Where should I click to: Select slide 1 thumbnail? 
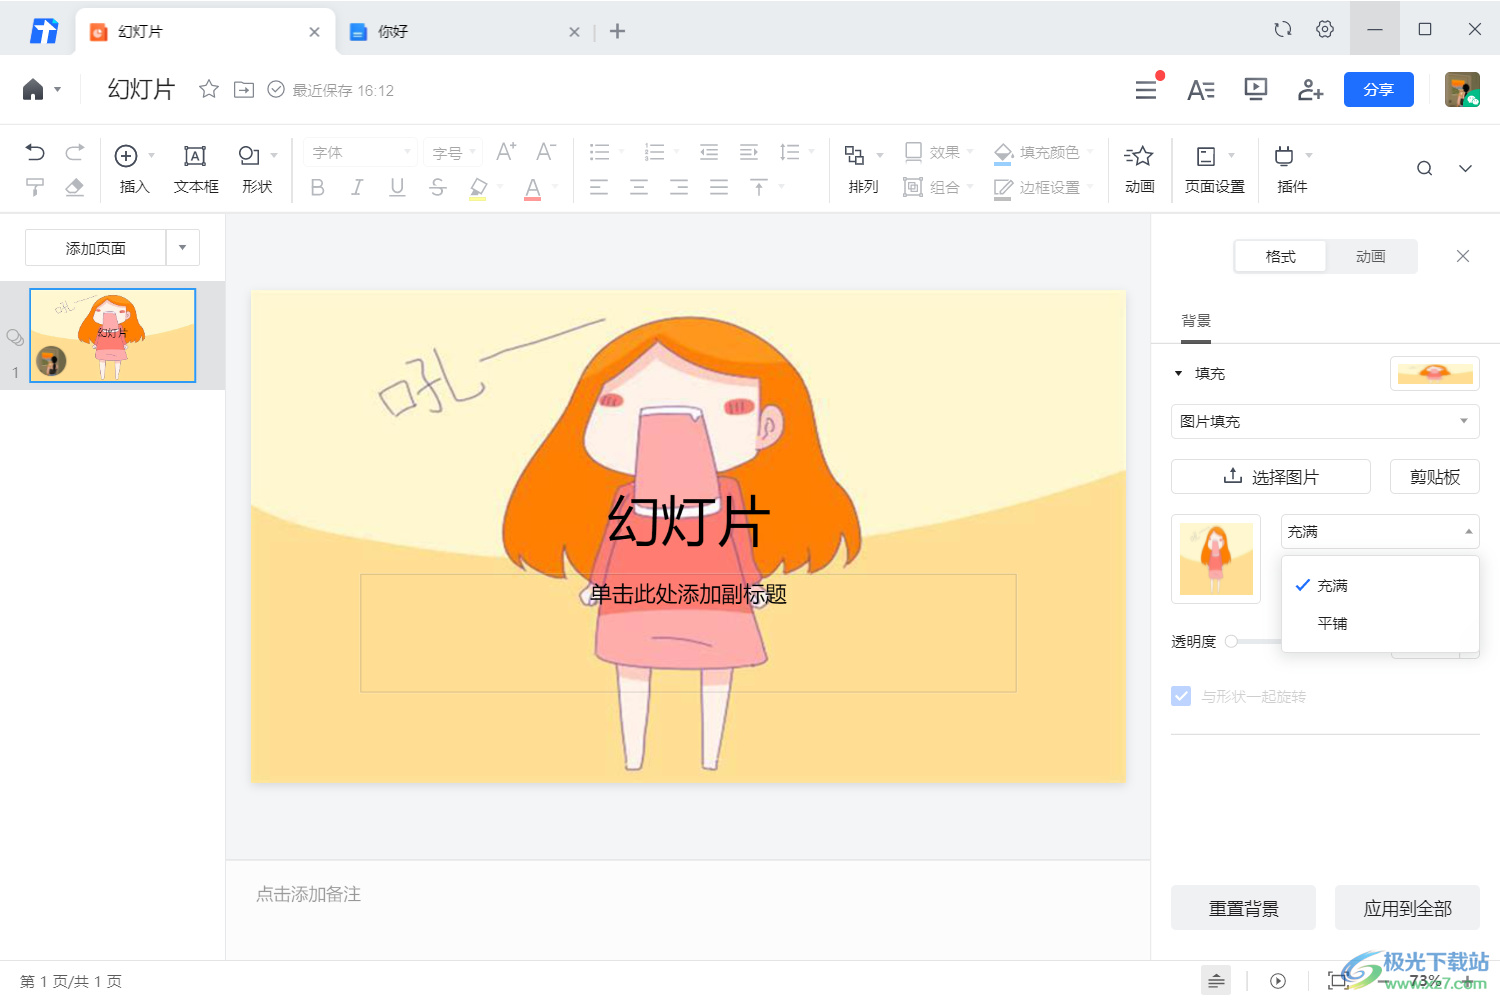(112, 335)
